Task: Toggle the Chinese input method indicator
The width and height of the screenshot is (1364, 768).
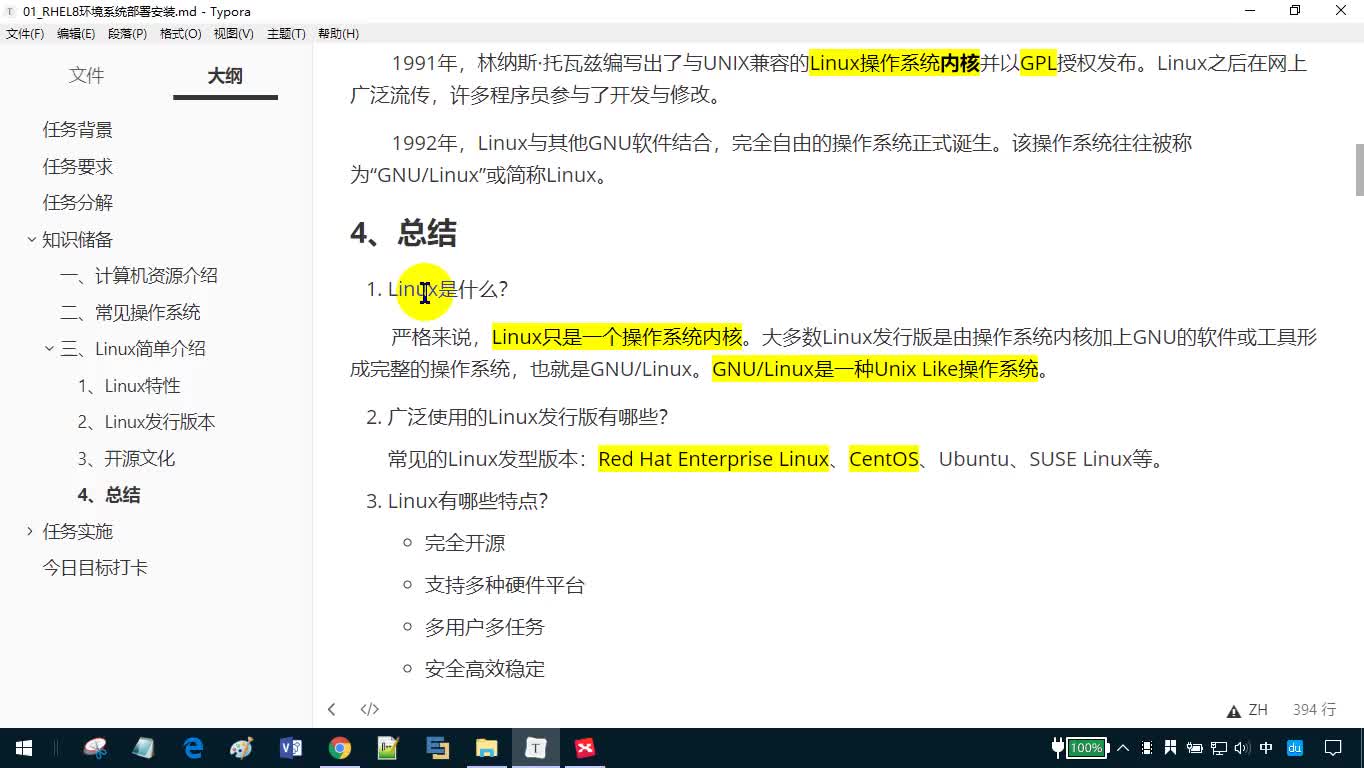Action: (x=1267, y=748)
